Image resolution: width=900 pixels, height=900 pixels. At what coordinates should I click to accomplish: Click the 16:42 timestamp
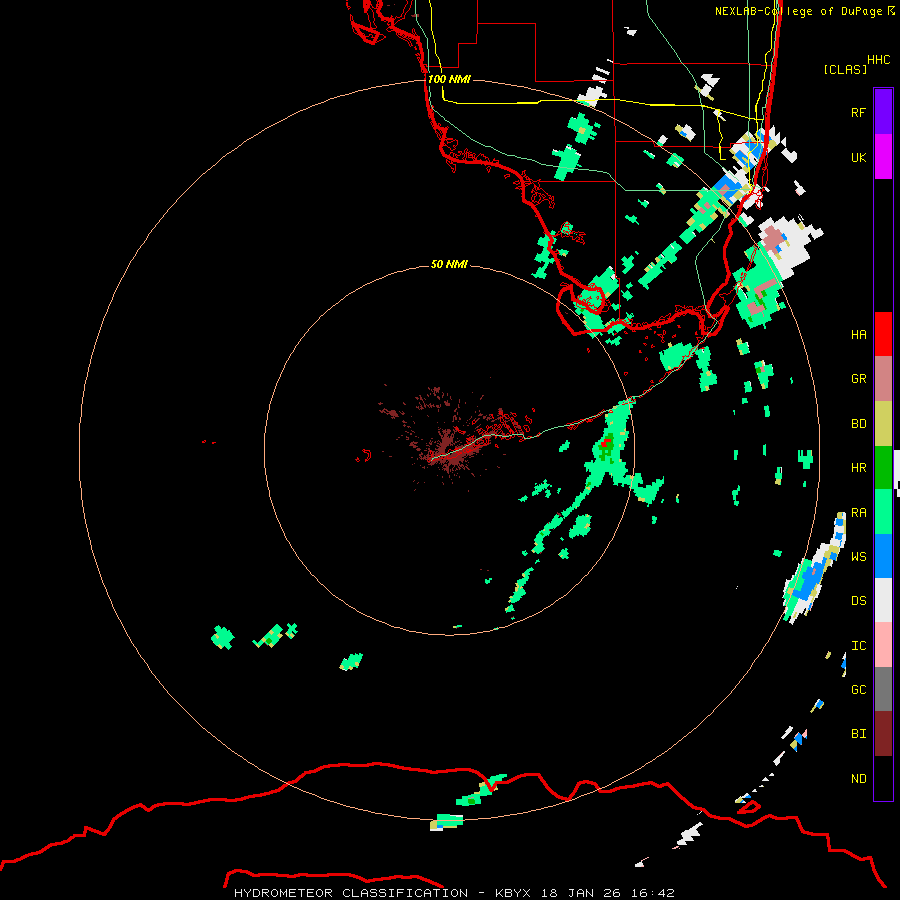click(652, 893)
